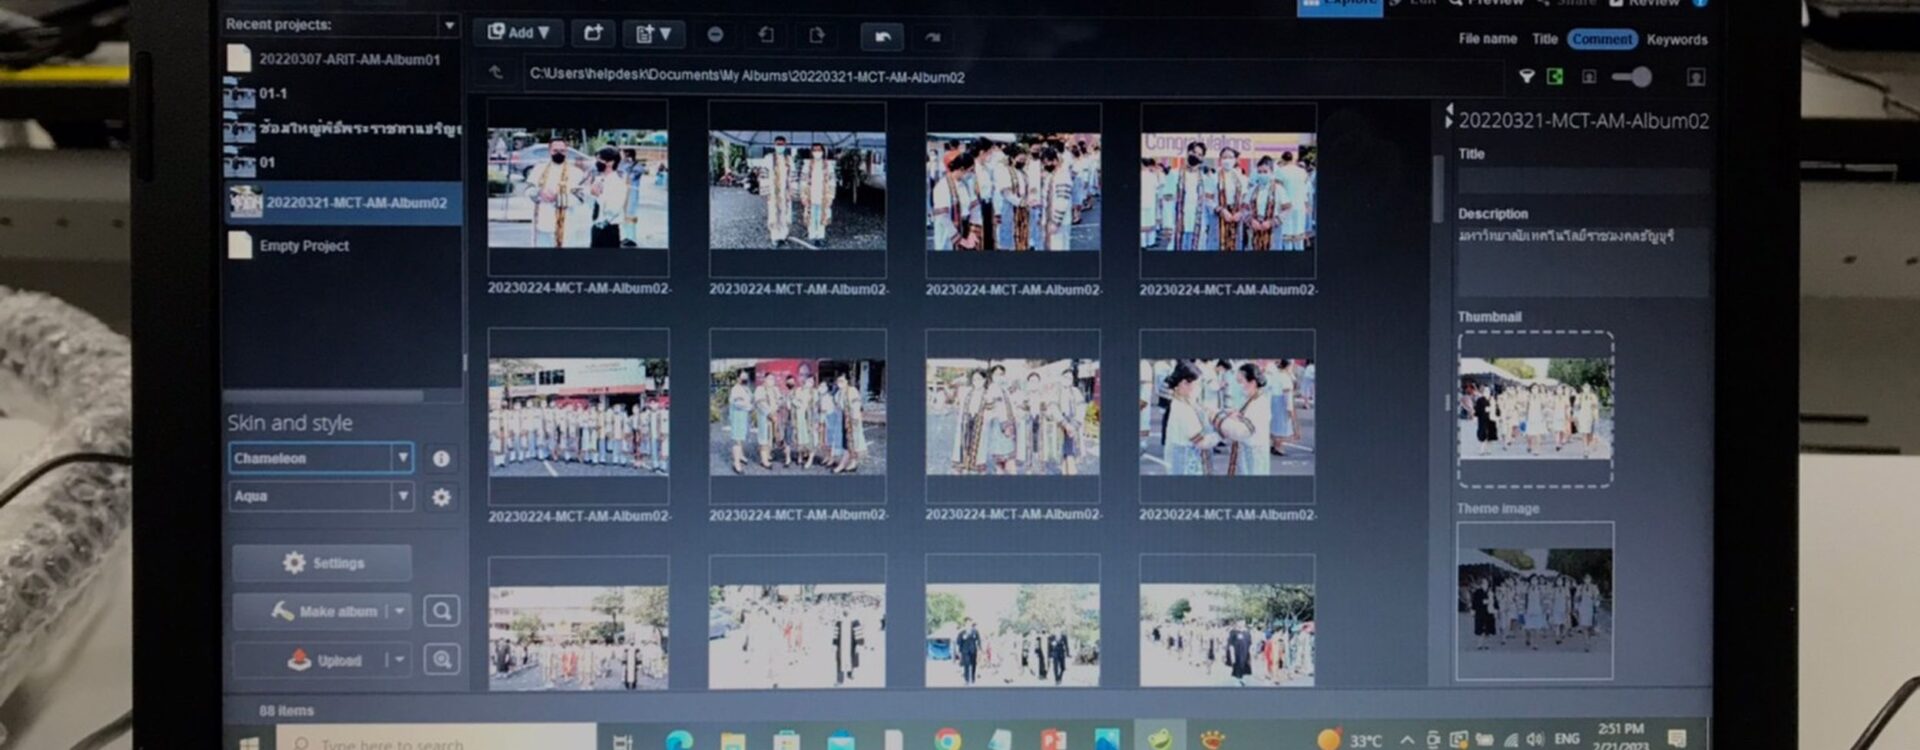Image resolution: width=1920 pixels, height=750 pixels.
Task: Click the green refresh icon
Action: point(1555,77)
